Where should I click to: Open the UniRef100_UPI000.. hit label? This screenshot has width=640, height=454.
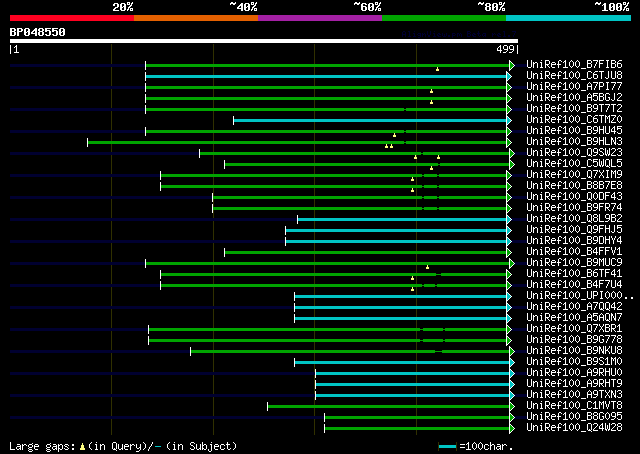click(580, 295)
